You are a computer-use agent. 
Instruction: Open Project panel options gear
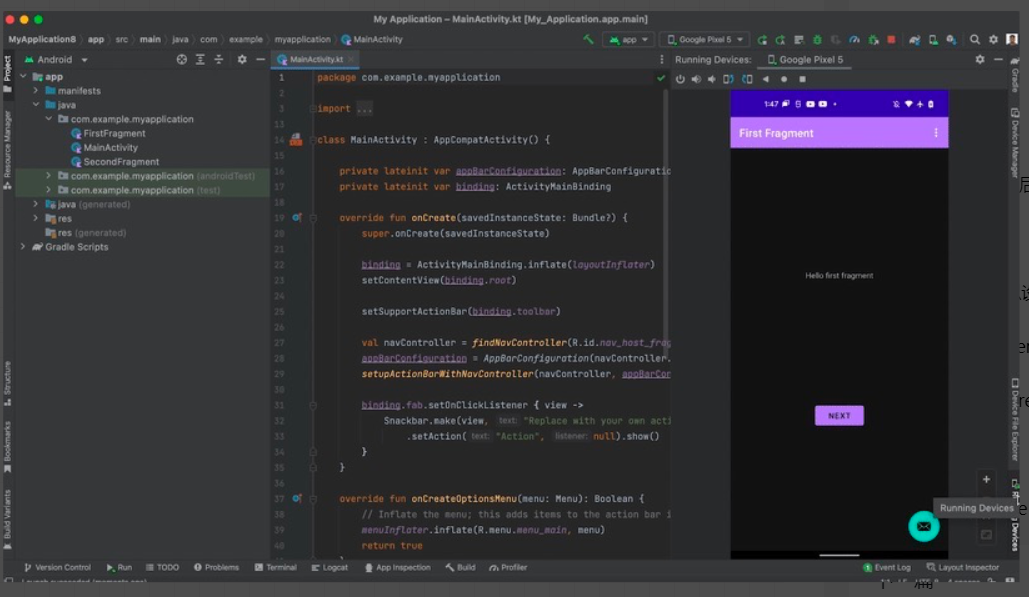(242, 60)
